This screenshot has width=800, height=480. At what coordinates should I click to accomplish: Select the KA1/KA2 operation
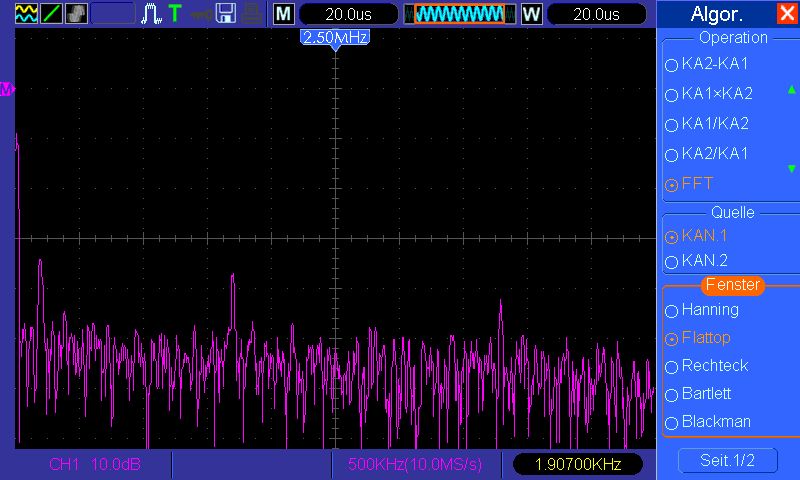[707, 124]
